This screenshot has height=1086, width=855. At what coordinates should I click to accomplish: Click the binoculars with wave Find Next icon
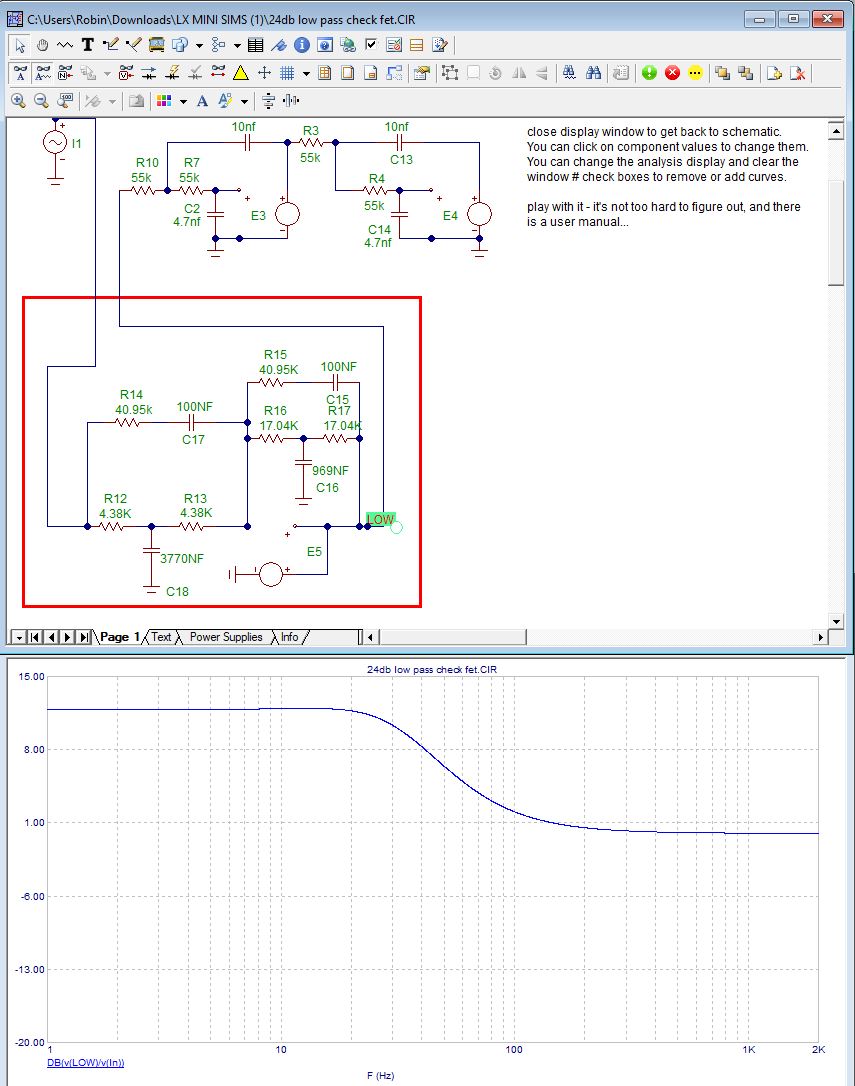pyautogui.click(x=570, y=73)
